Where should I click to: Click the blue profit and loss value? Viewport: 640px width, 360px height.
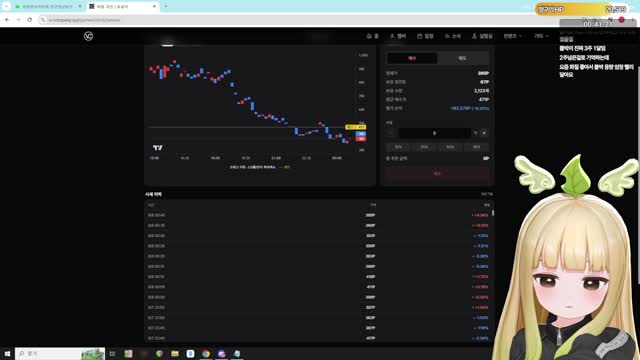point(469,108)
